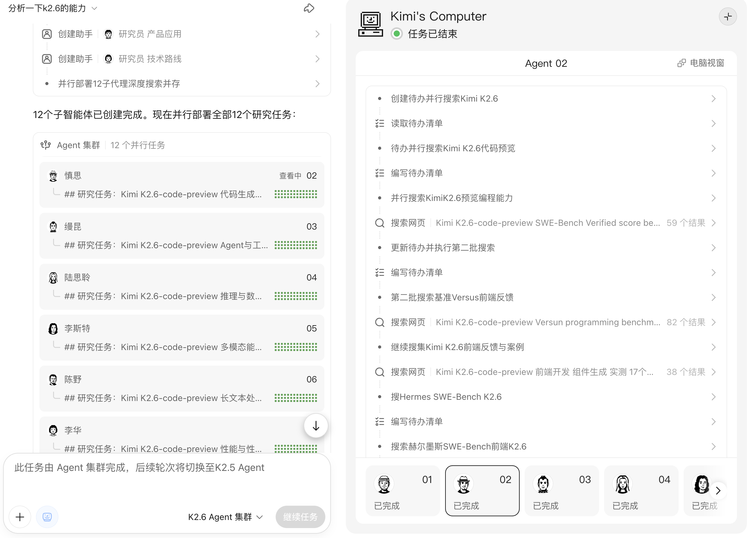Select agent tab 01 in bottom strip
Screen dimensions: 750x538
click(403, 490)
